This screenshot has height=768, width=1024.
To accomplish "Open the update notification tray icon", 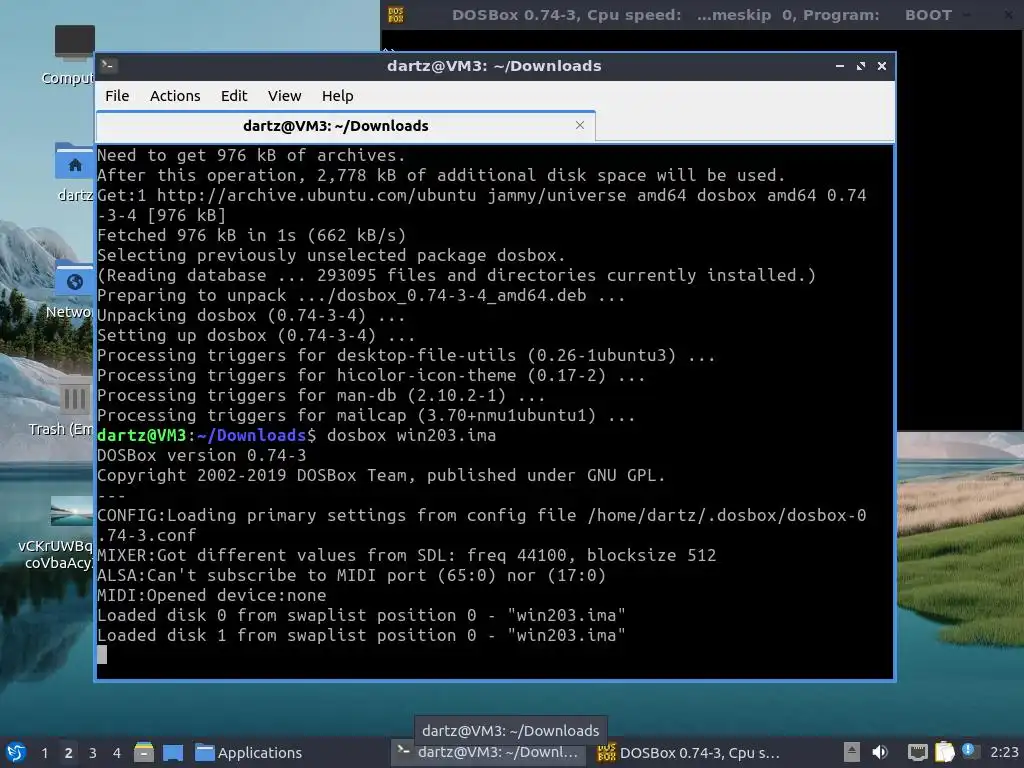I will point(968,751).
